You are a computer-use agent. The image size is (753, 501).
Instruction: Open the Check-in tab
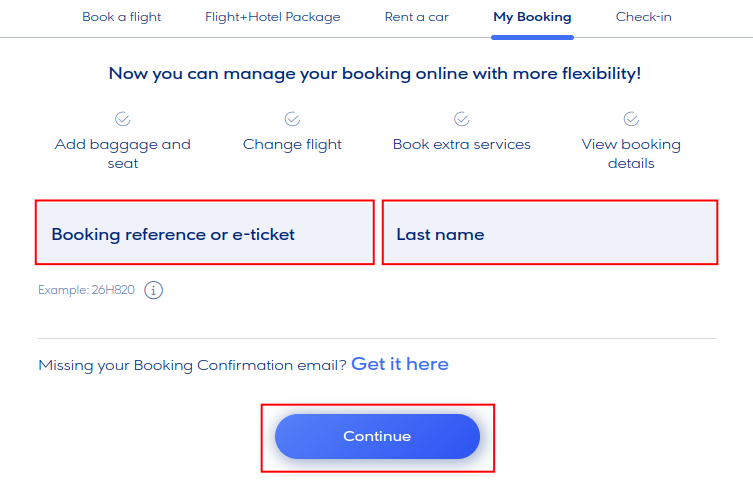click(643, 17)
